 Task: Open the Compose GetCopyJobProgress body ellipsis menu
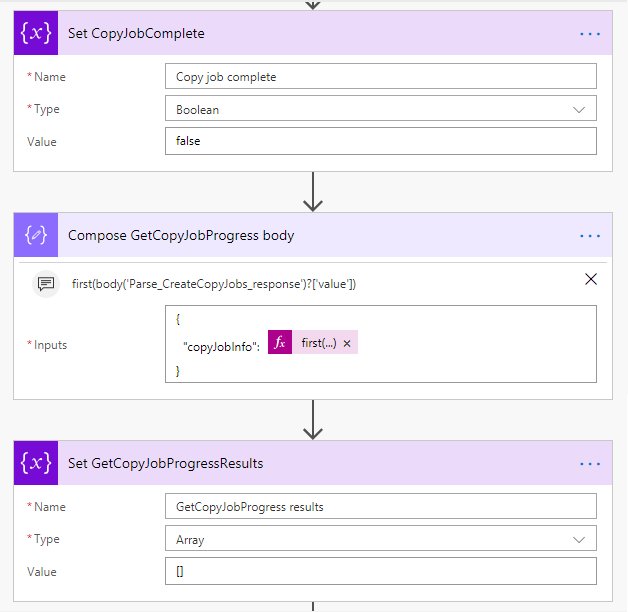point(590,236)
